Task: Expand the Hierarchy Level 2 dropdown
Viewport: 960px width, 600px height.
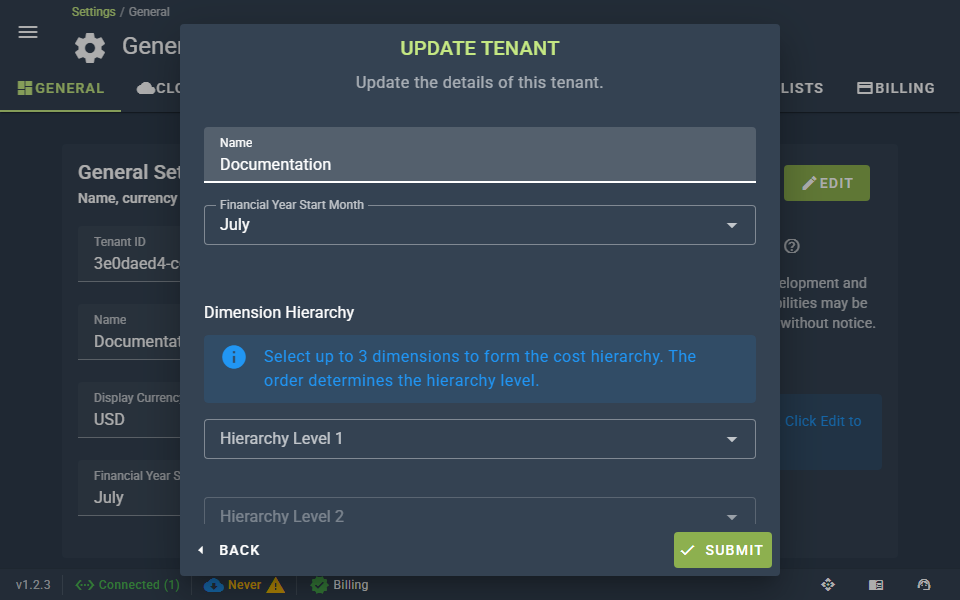Action: click(x=479, y=511)
